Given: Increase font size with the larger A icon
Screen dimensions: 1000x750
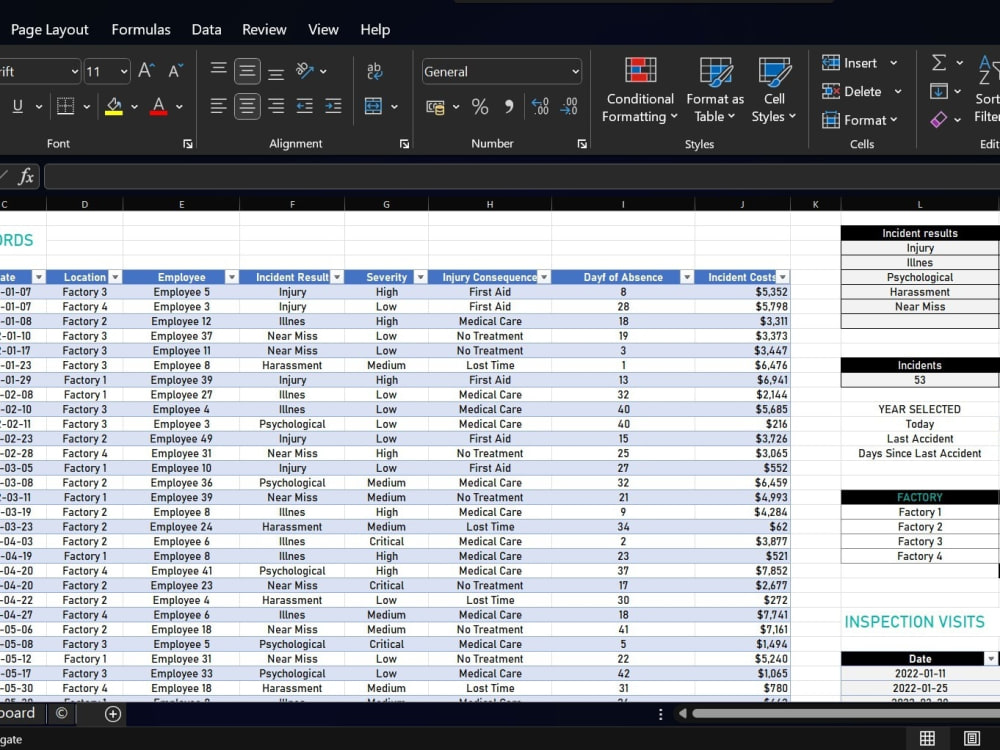Looking at the screenshot, I should click(146, 71).
